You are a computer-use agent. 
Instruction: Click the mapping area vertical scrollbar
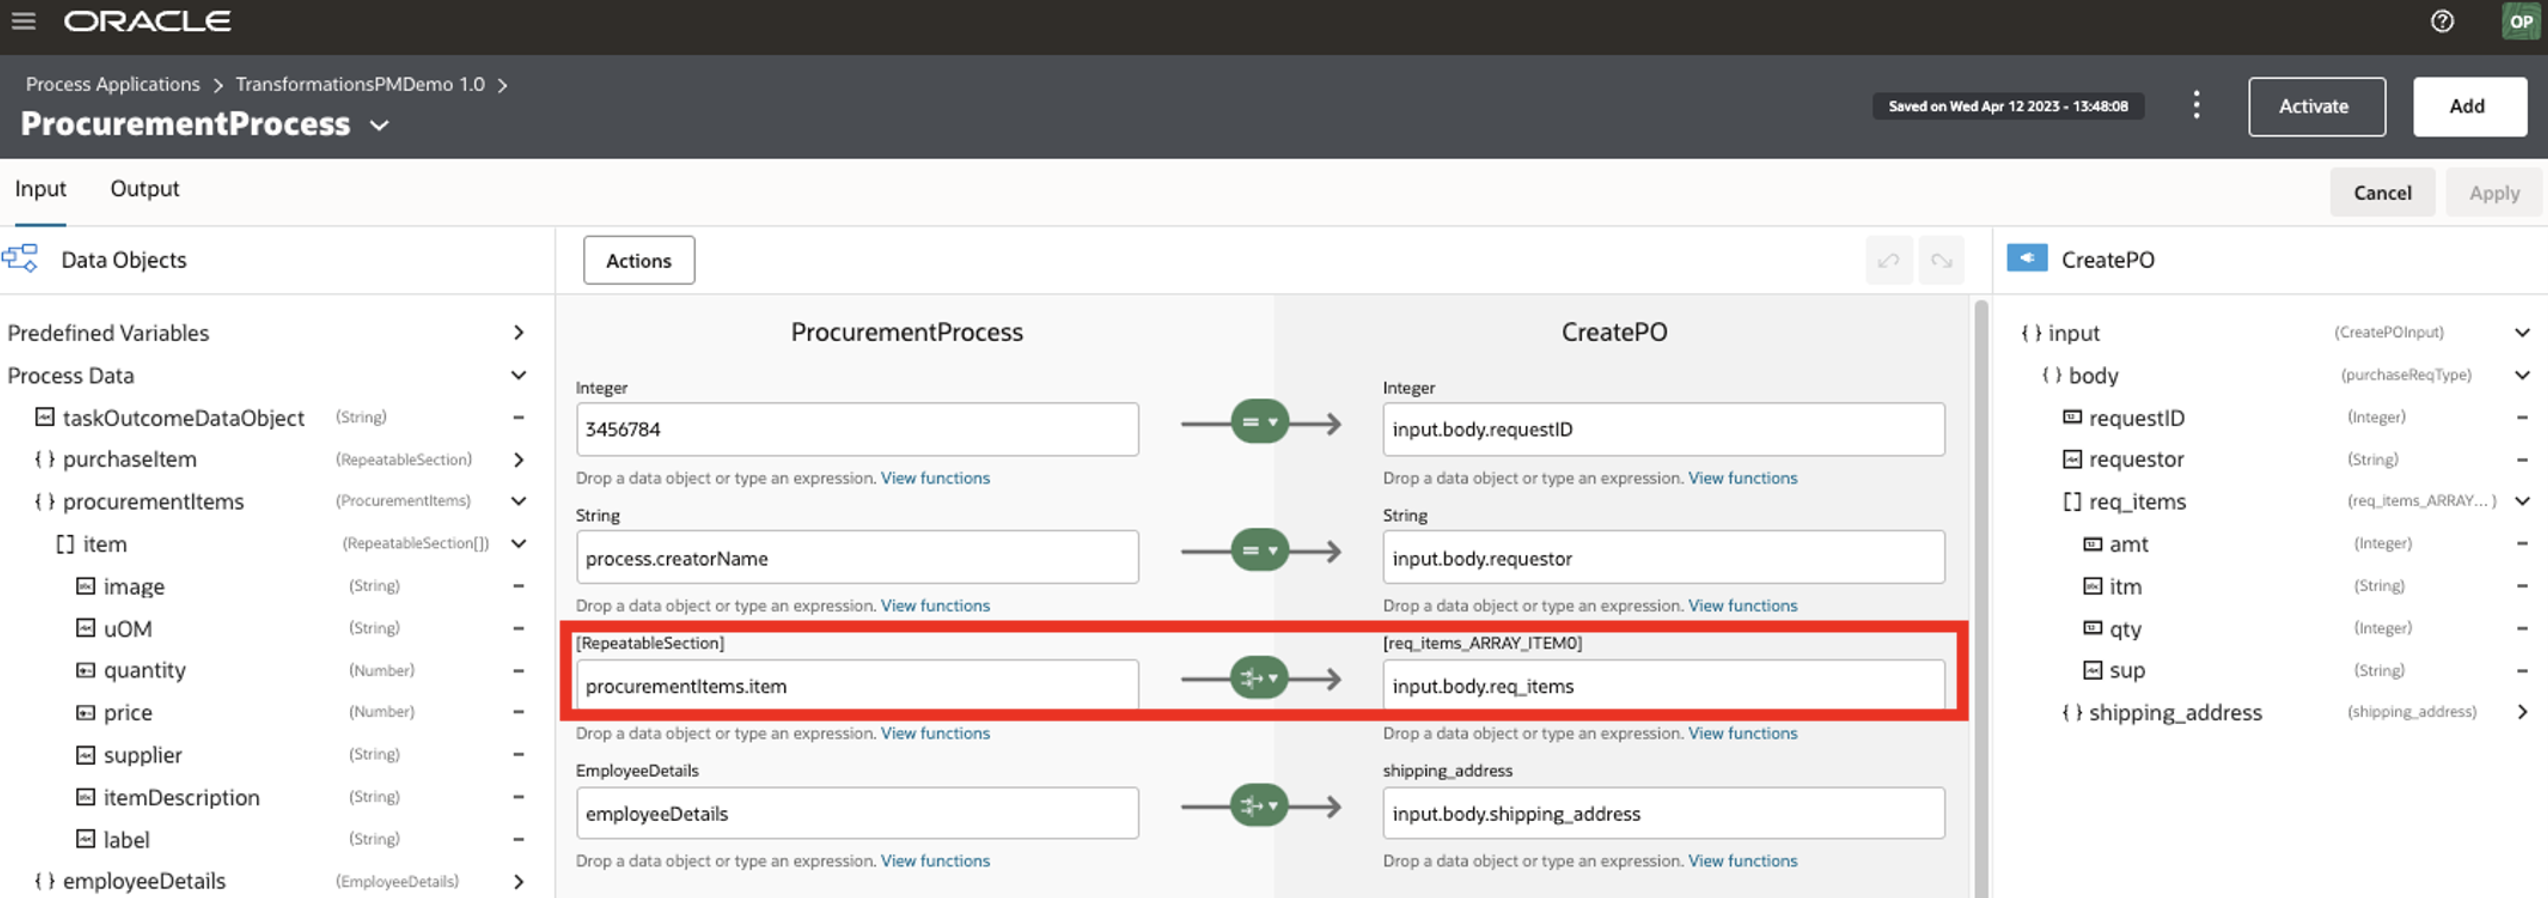coord(1981,600)
